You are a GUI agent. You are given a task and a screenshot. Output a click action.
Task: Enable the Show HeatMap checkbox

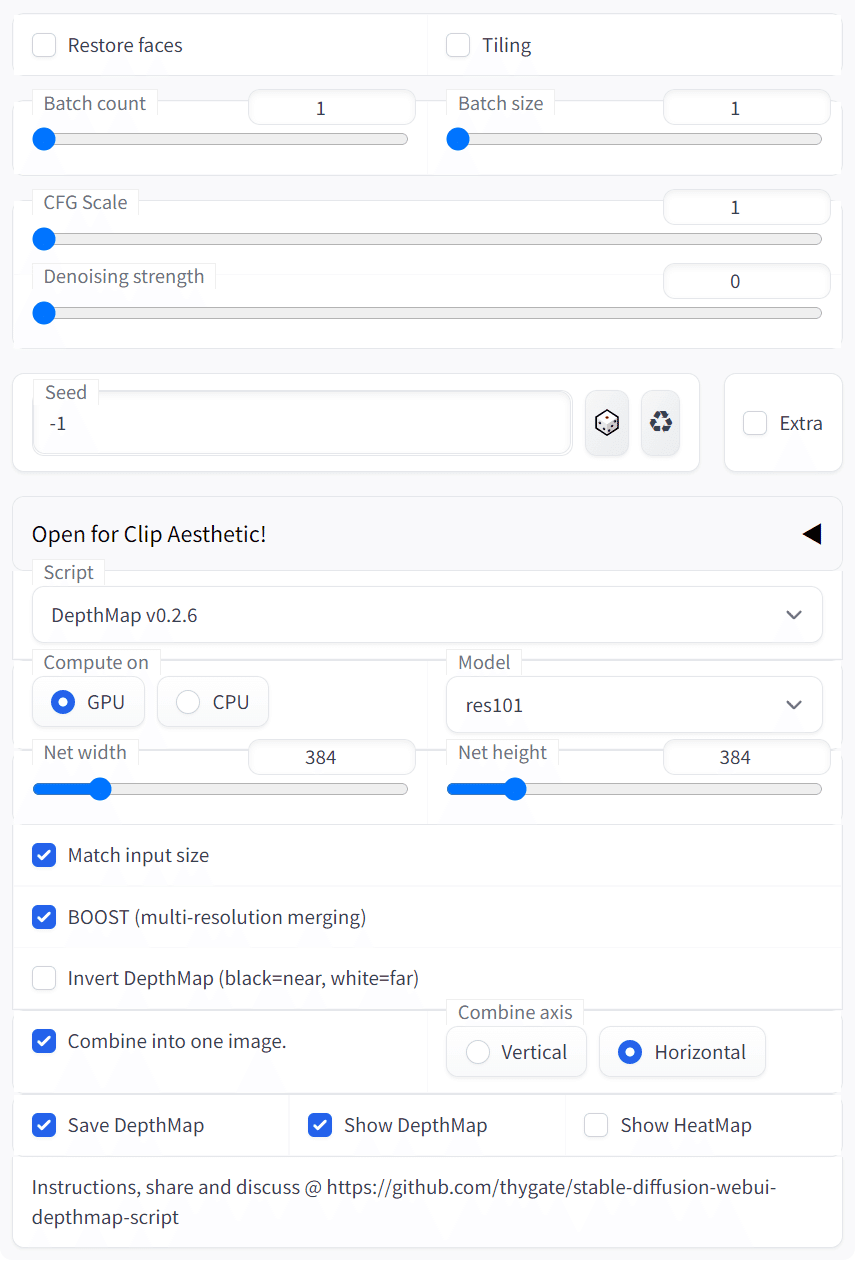tap(596, 1125)
